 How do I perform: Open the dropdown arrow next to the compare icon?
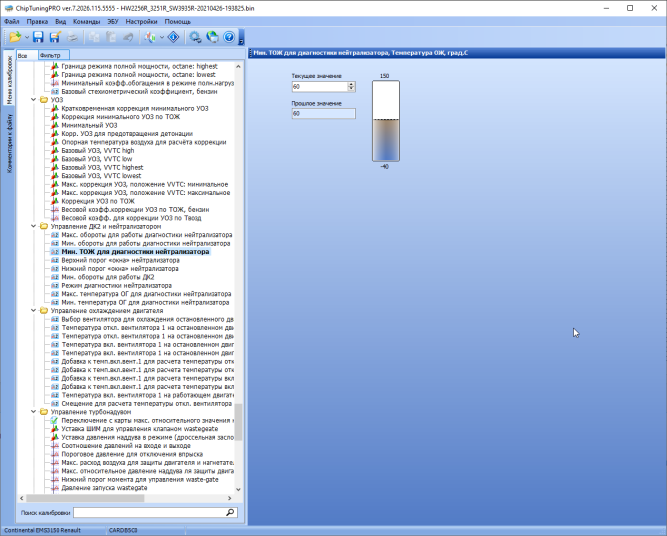[x=162, y=37]
